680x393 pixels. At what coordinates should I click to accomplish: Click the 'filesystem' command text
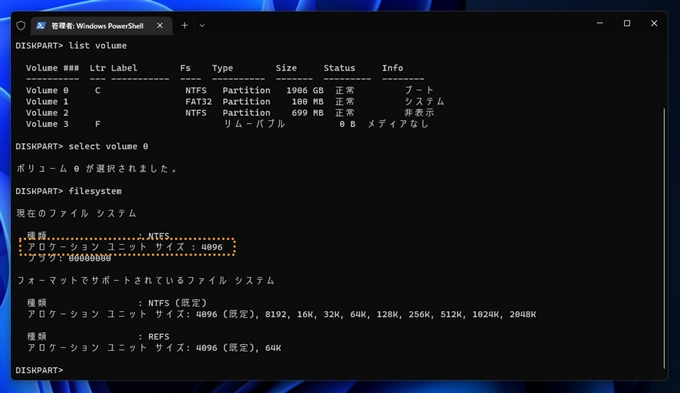click(x=95, y=191)
